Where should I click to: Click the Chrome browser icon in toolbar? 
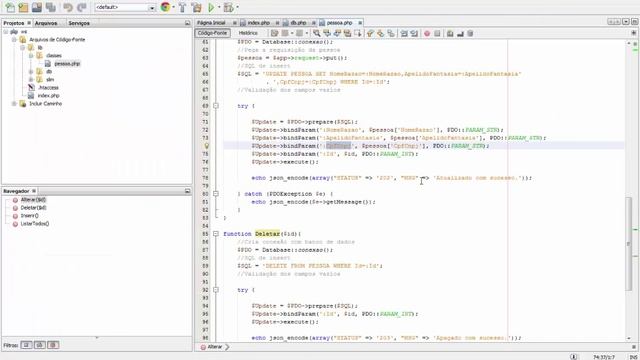click(x=165, y=7)
